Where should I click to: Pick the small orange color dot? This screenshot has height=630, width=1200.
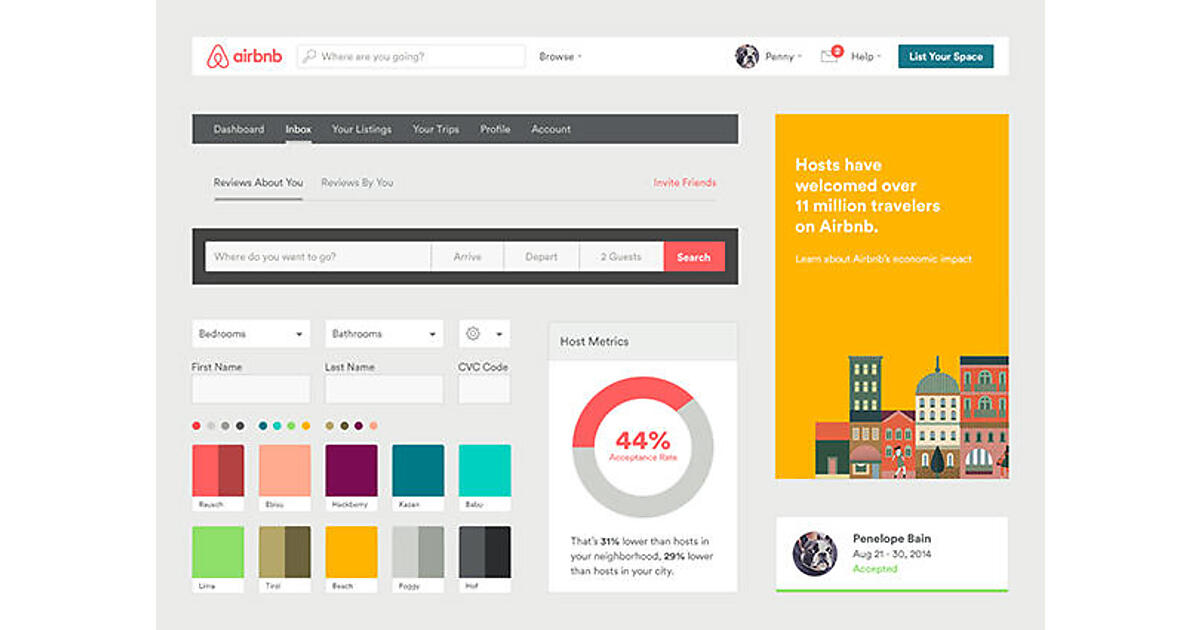[x=306, y=426]
